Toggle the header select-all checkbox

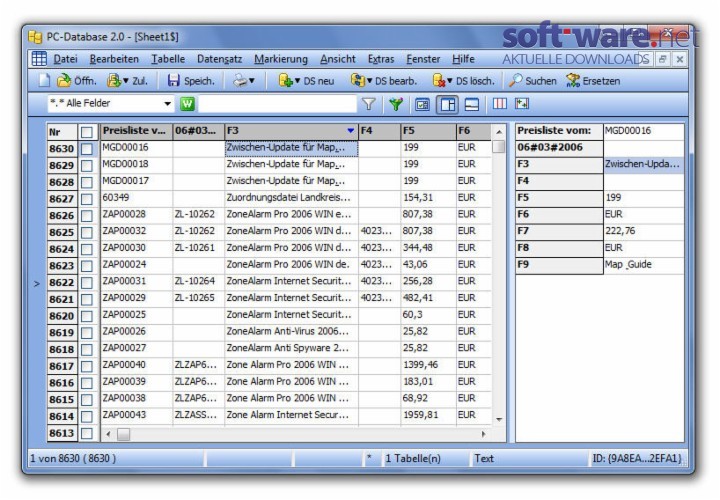coord(86,132)
